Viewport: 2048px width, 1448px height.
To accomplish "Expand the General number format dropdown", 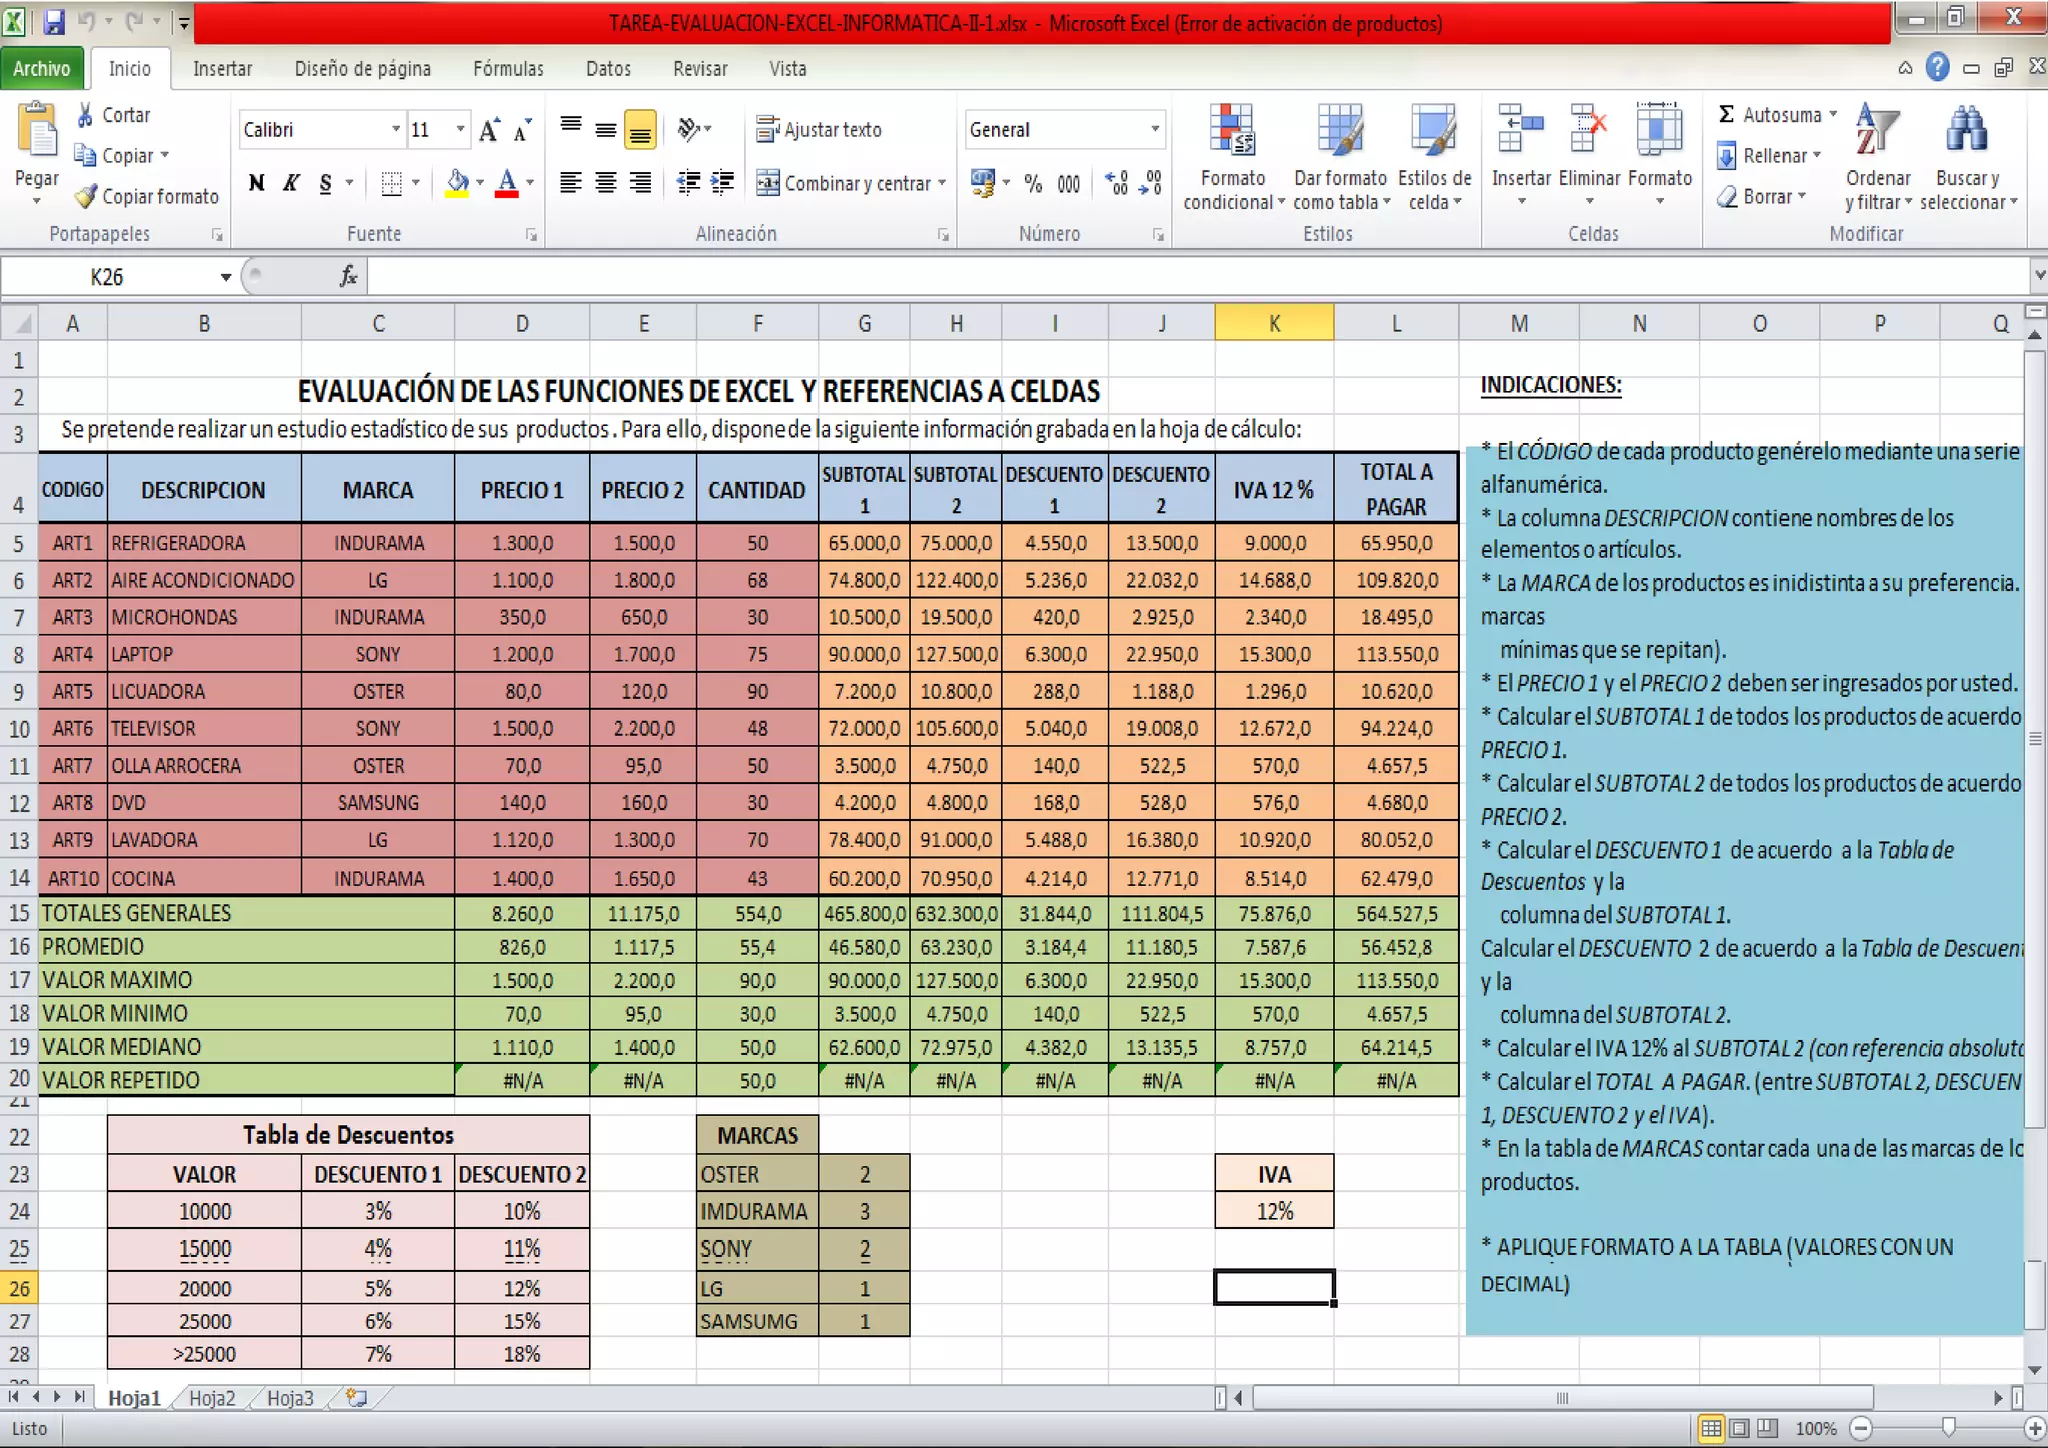I will [x=1155, y=129].
